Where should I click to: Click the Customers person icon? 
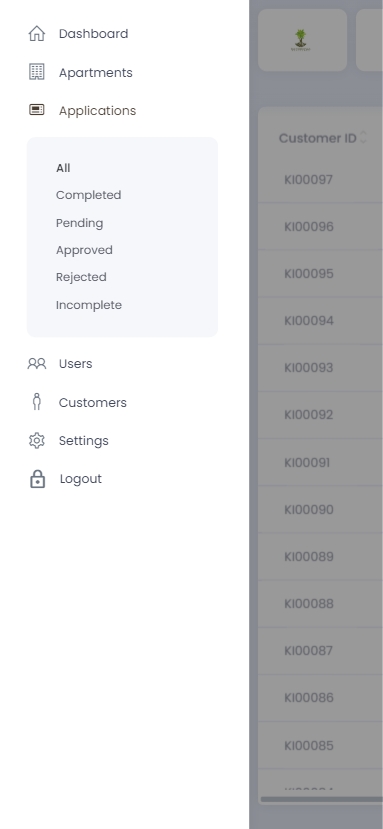37,402
